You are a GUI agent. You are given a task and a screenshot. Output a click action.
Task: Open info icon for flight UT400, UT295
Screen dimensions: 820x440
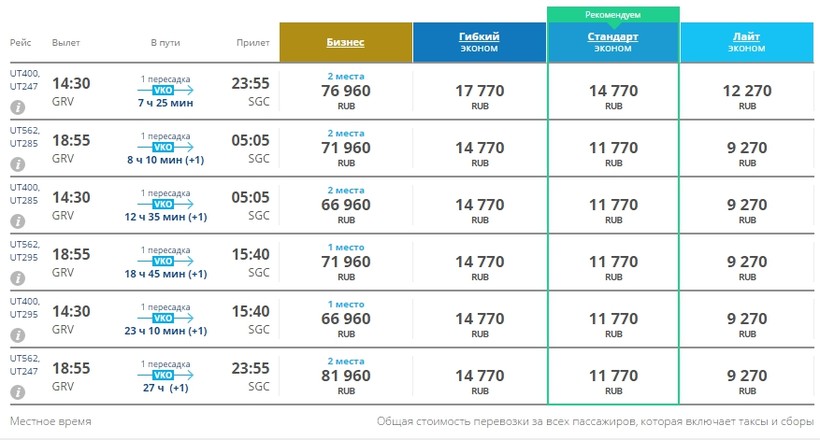click(x=18, y=333)
